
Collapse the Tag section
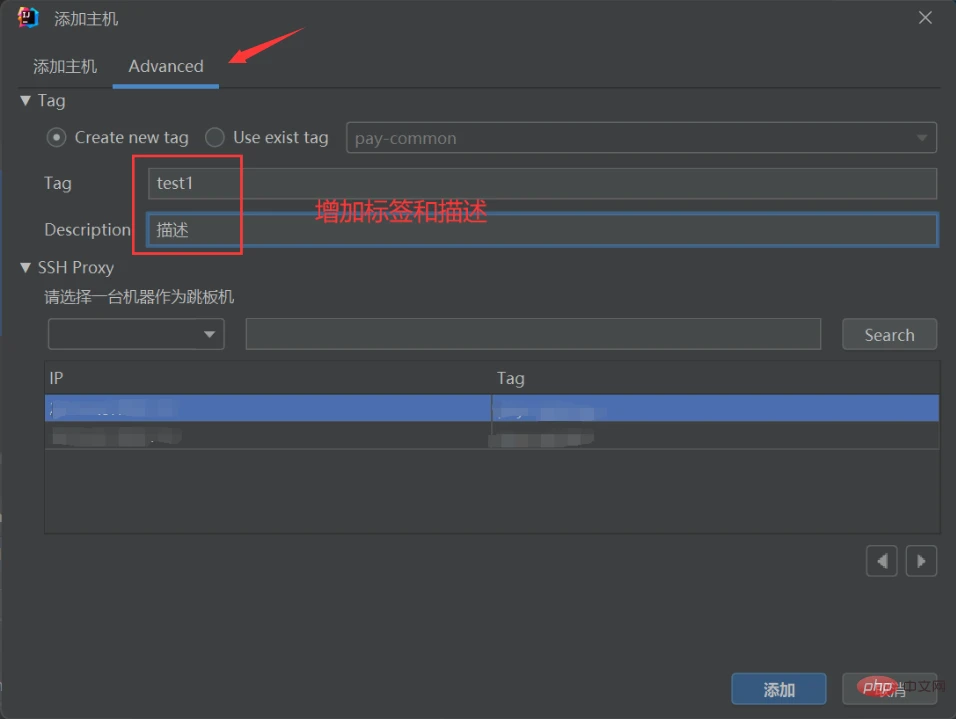(26, 101)
